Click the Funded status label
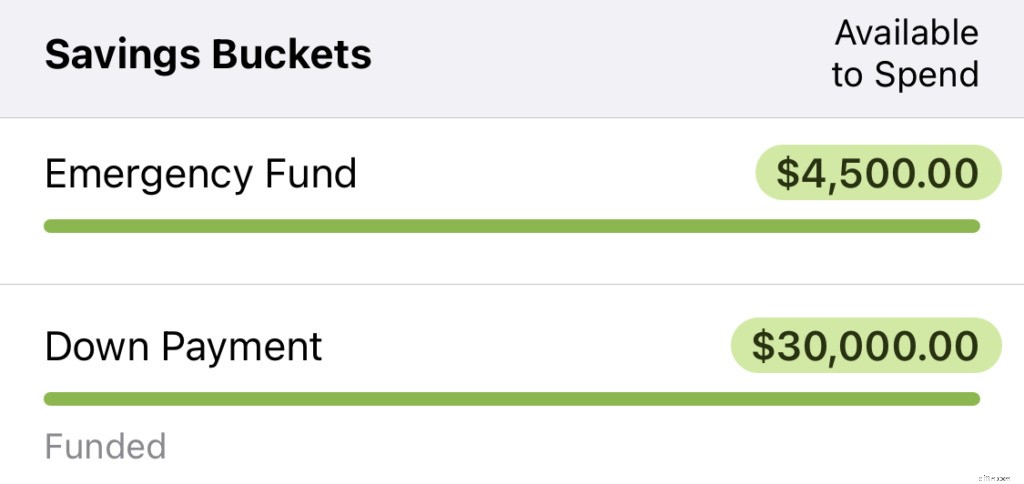 click(105, 446)
